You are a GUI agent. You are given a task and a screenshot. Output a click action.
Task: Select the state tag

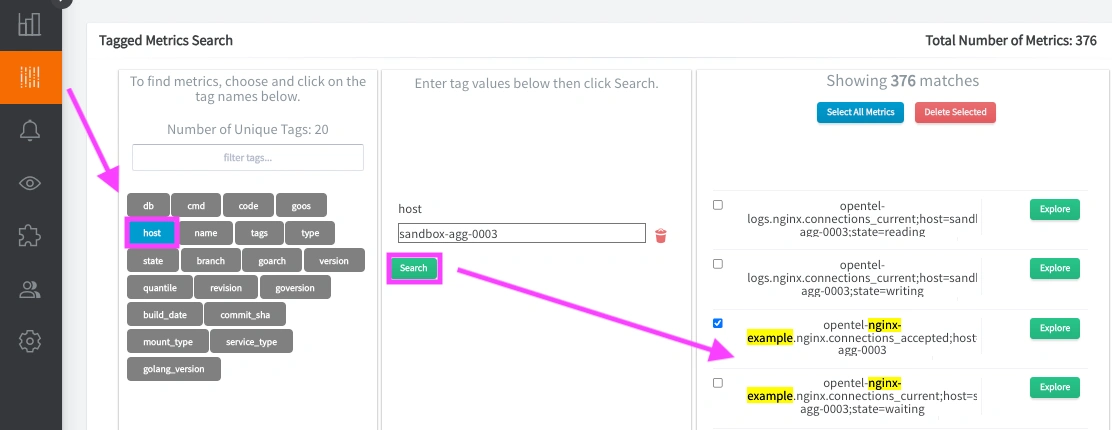[152, 260]
